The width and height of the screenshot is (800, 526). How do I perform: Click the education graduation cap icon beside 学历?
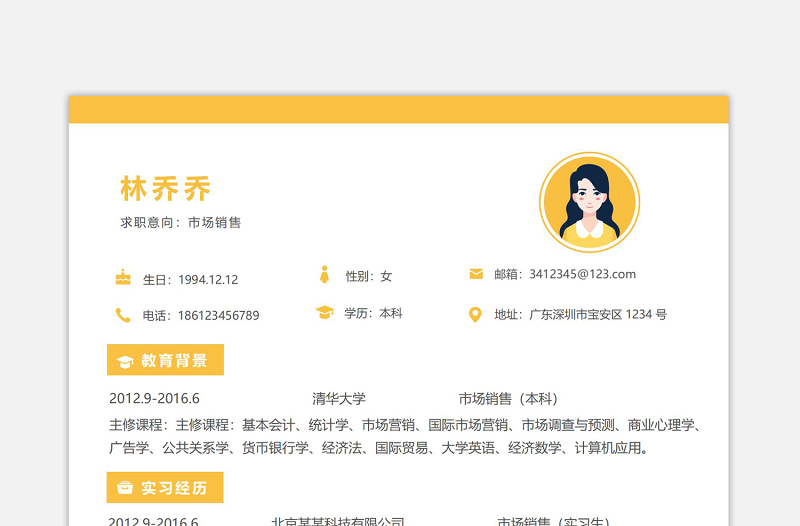324,312
